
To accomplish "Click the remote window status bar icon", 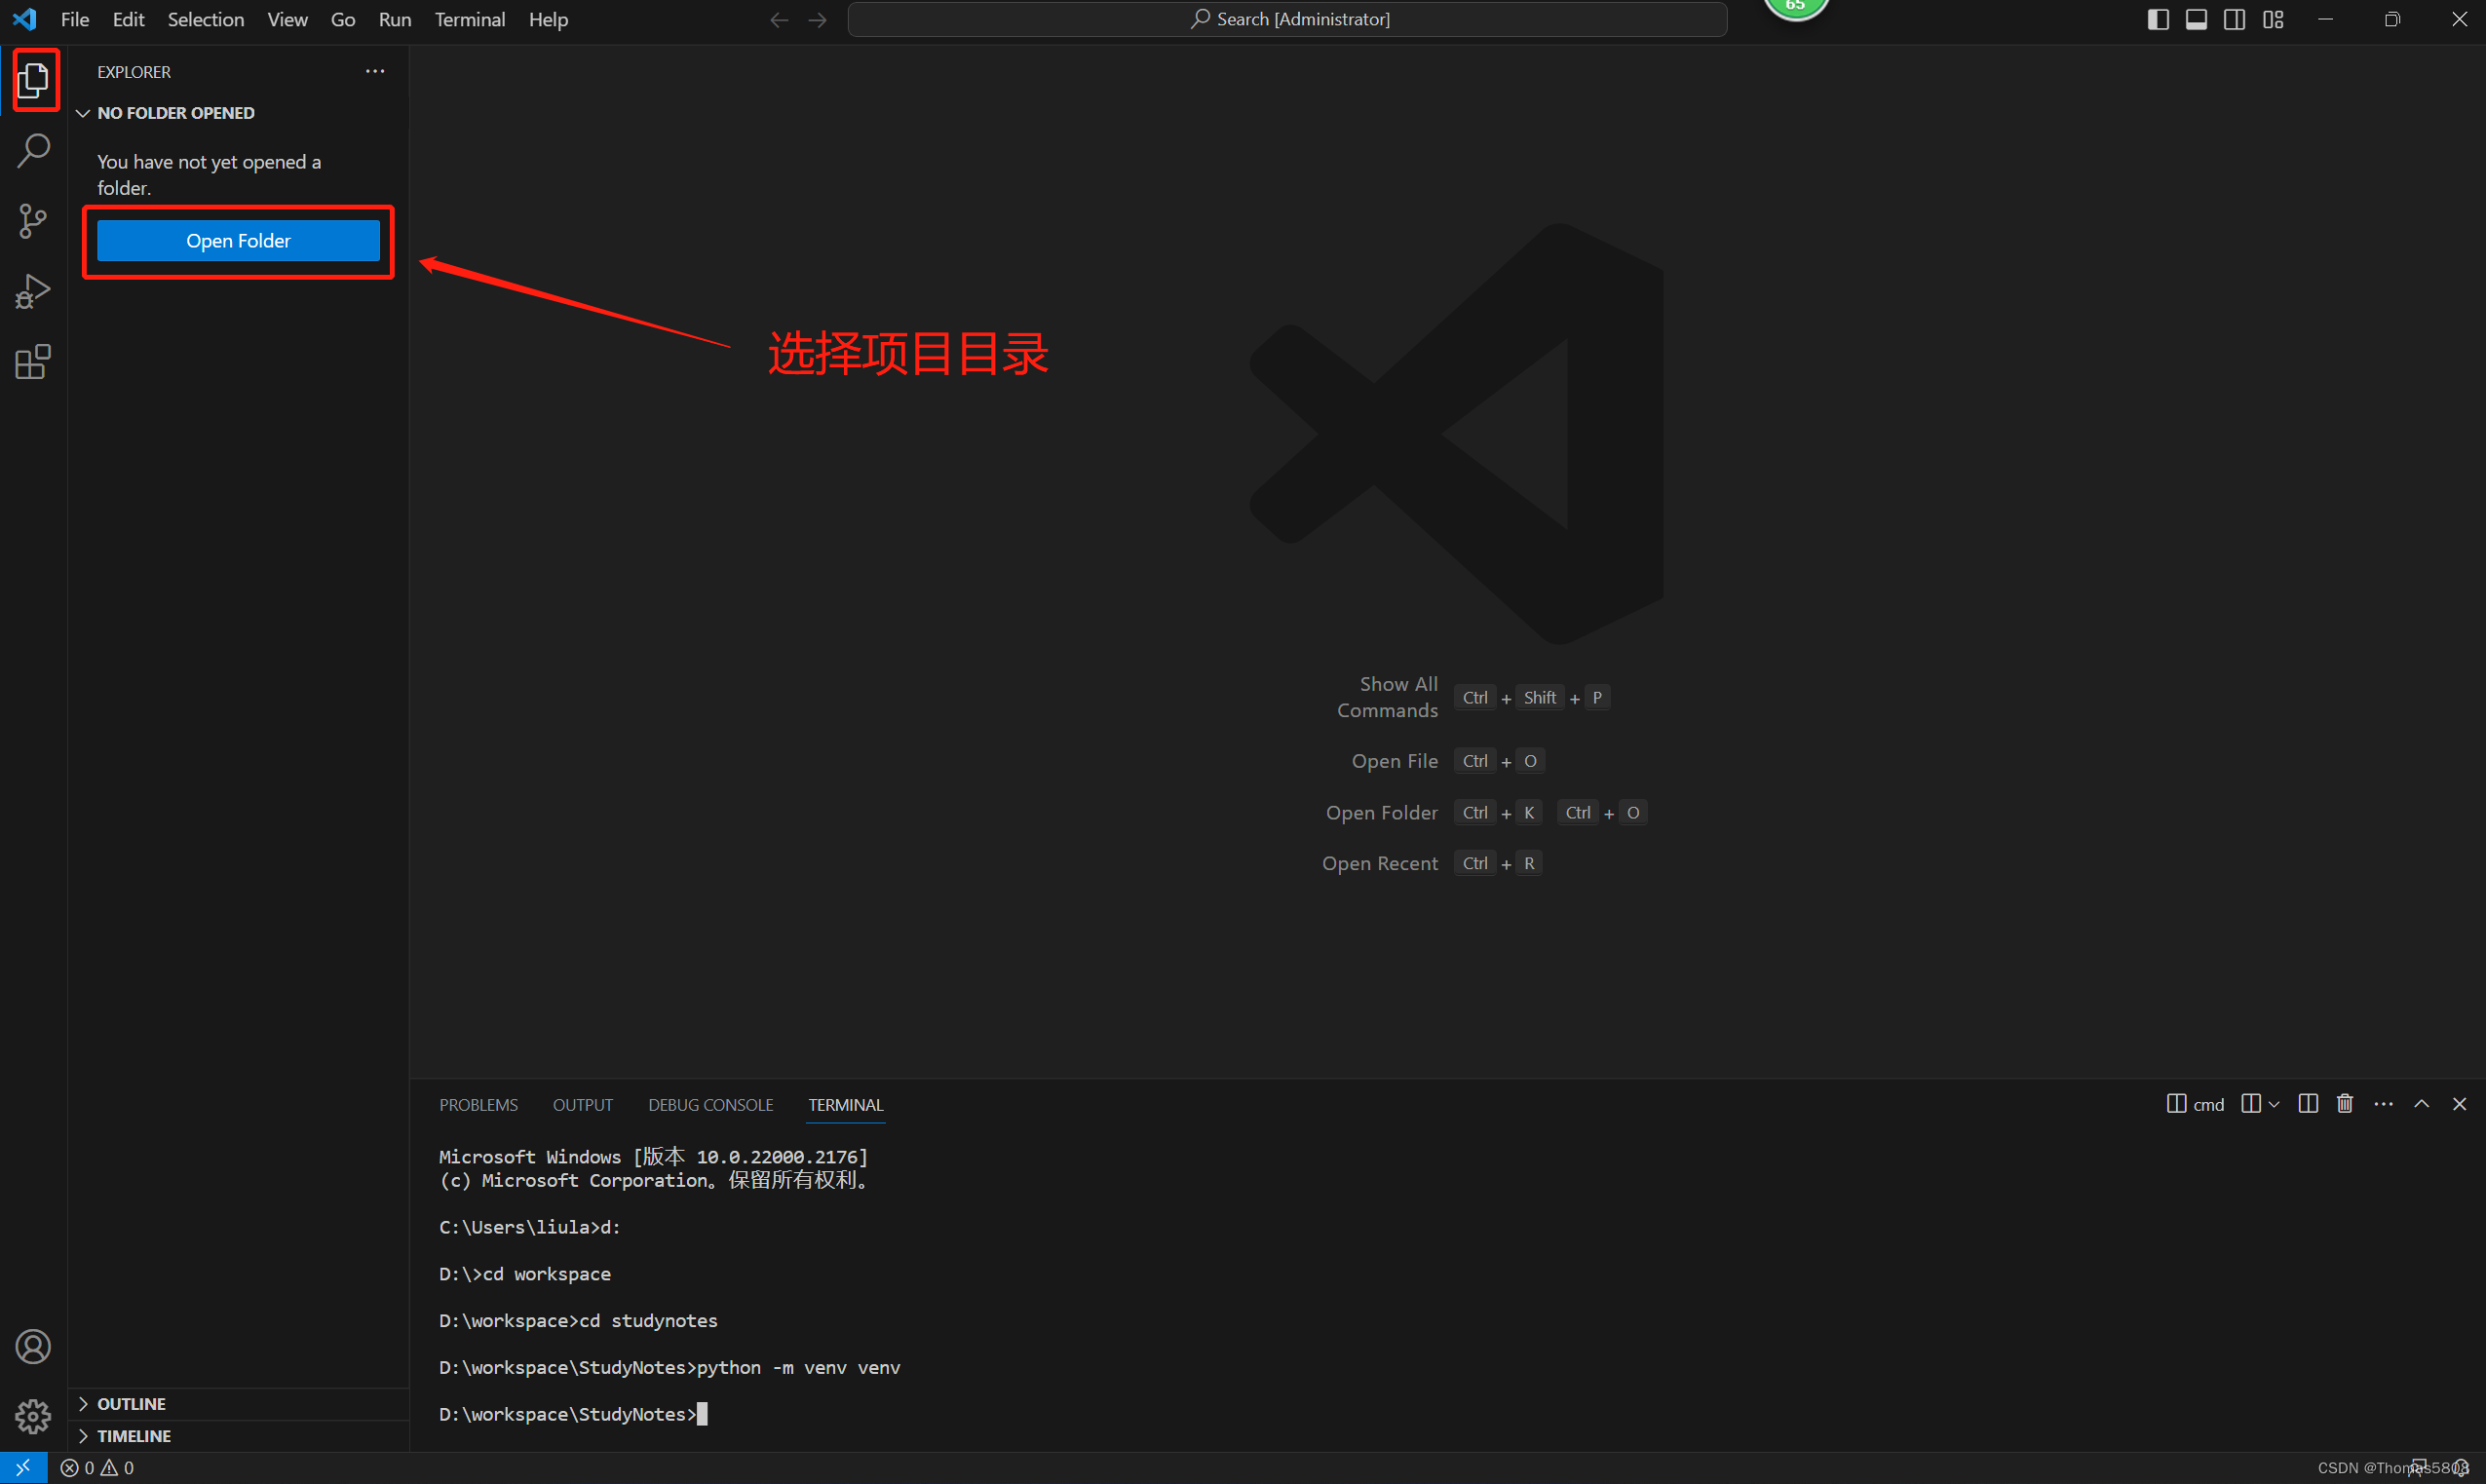I will (x=23, y=1467).
